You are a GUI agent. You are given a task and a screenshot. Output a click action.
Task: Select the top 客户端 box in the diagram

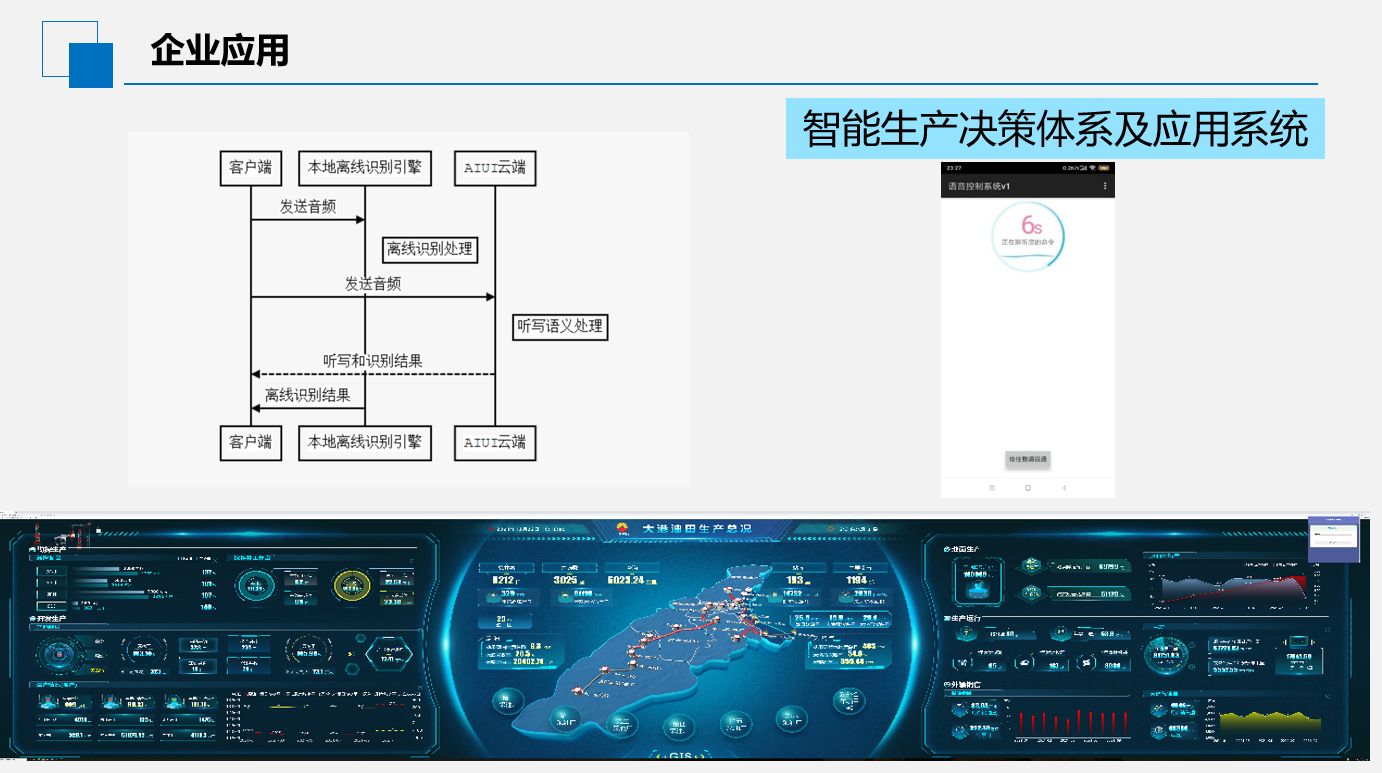click(x=250, y=167)
